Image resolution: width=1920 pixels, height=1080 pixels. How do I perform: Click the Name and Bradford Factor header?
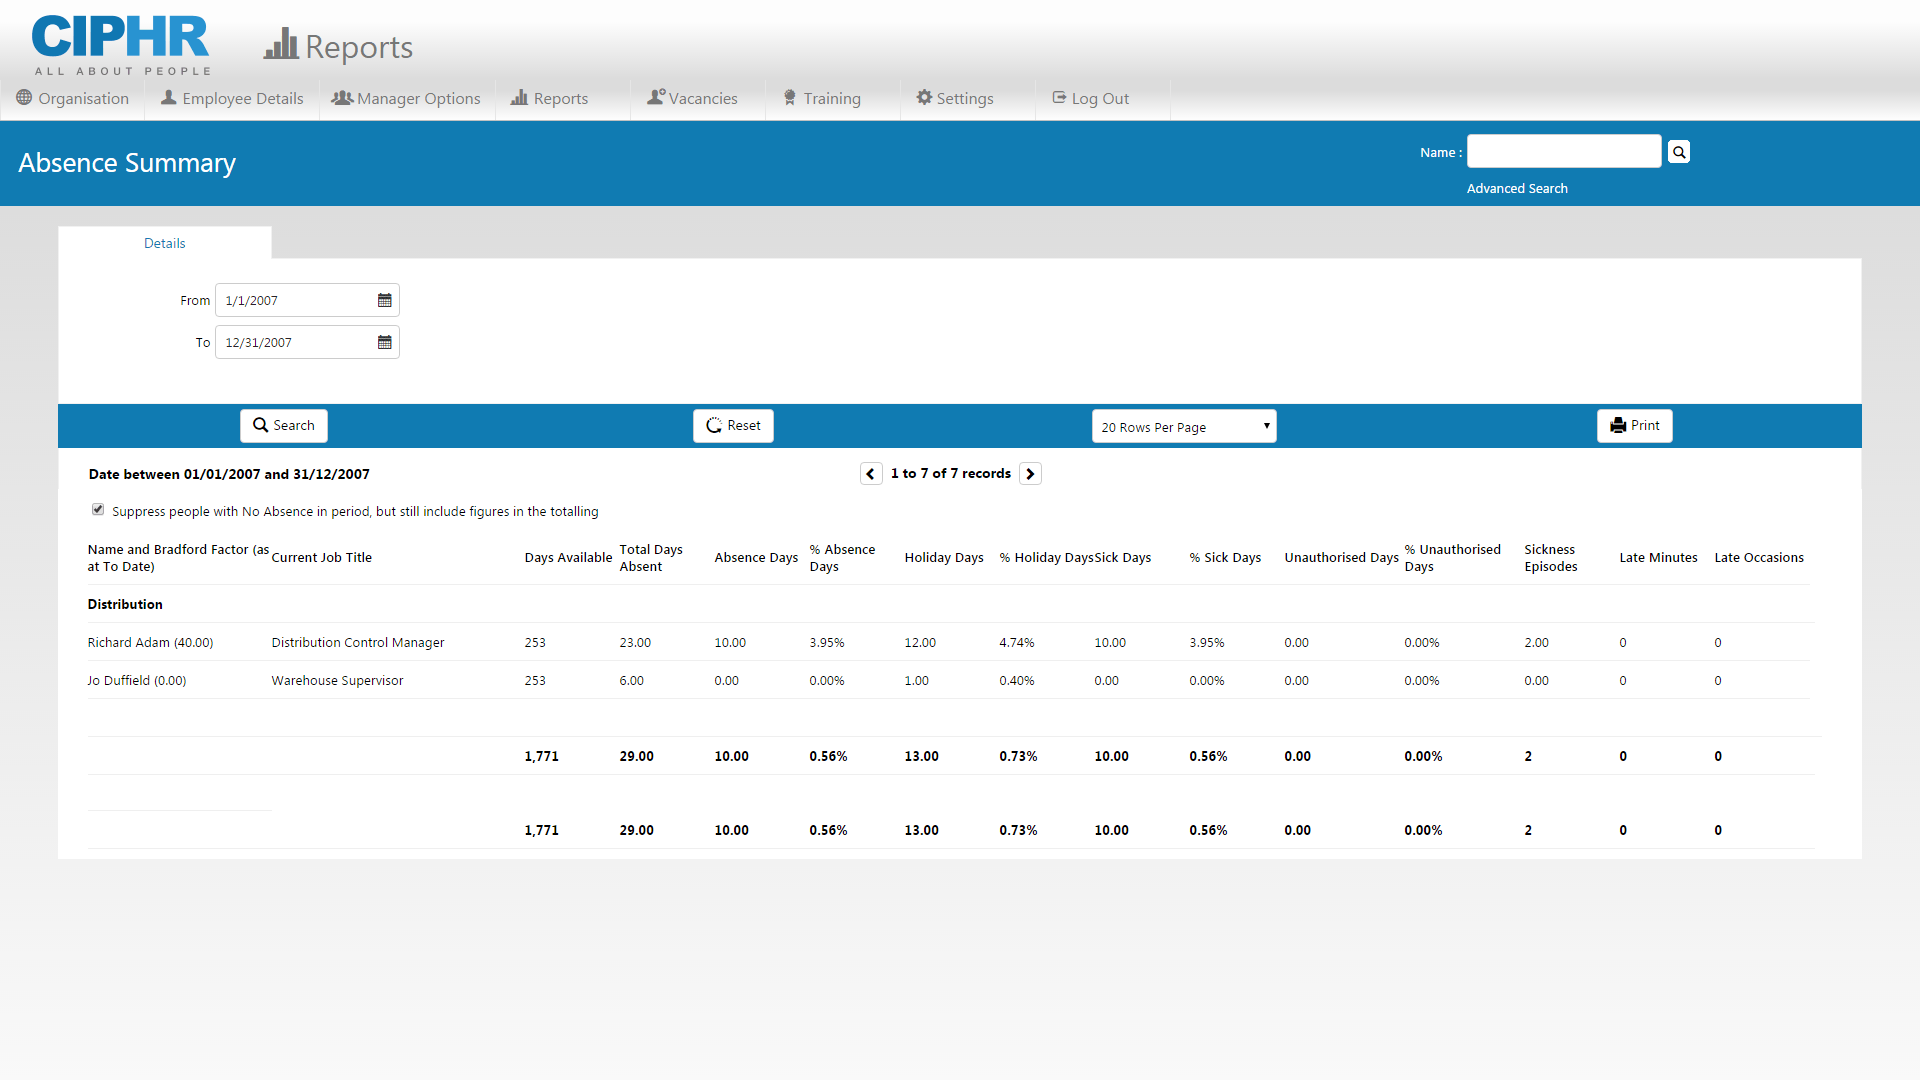pos(178,558)
